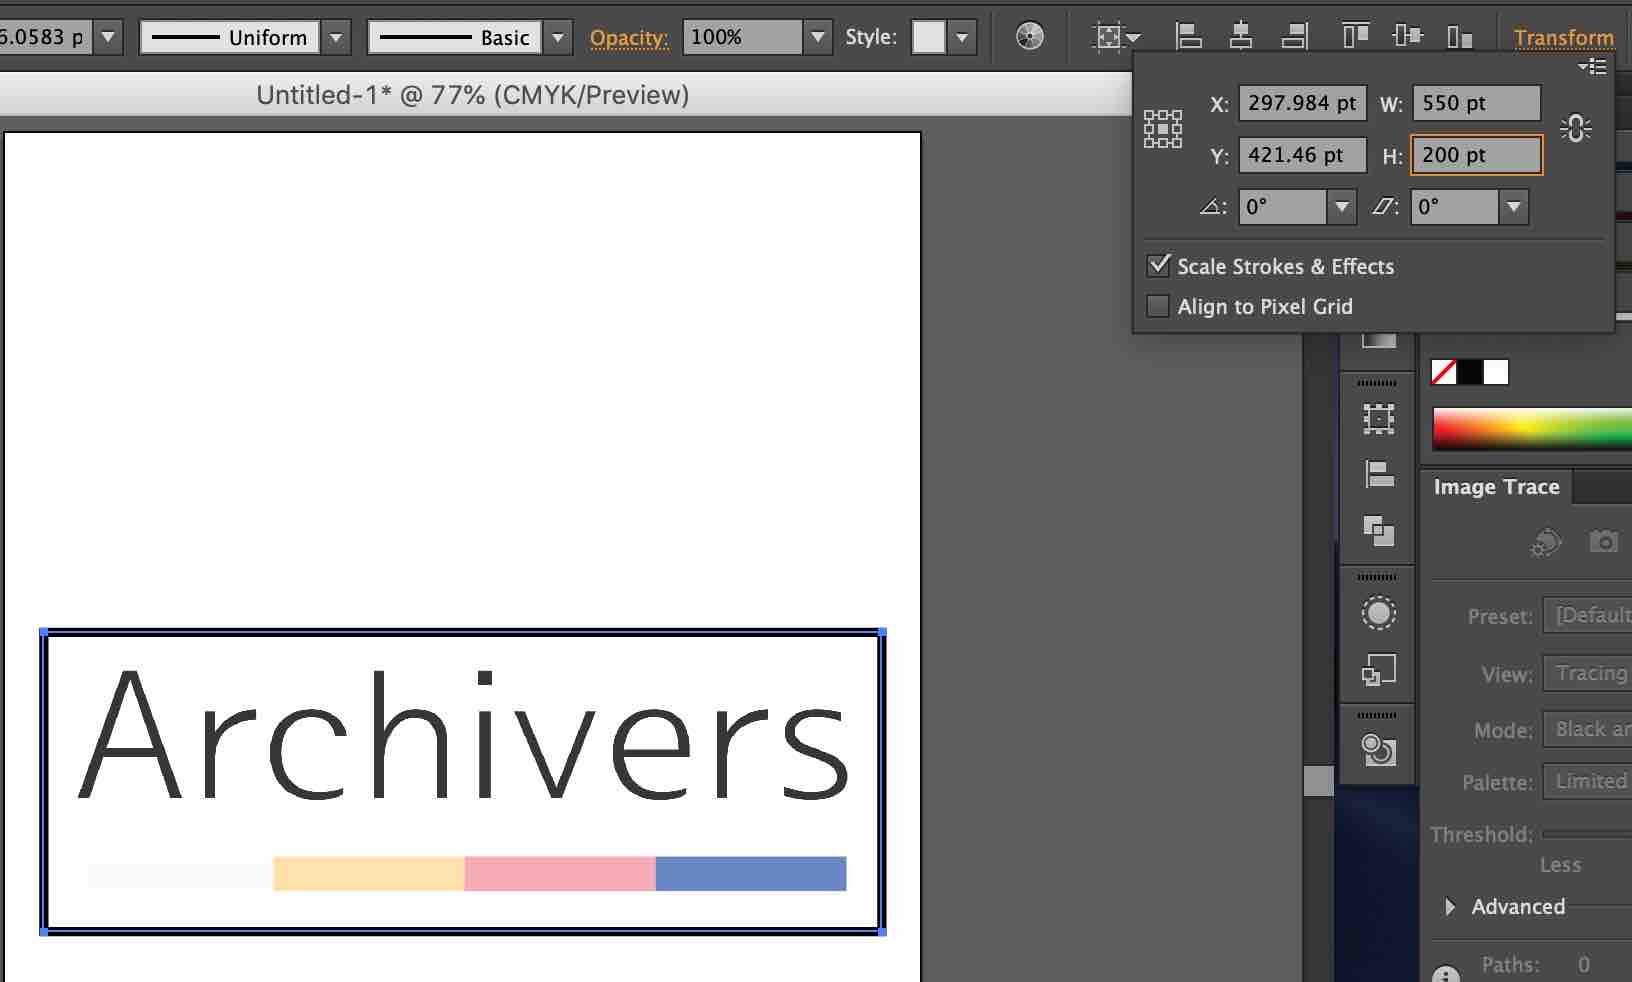The image size is (1632, 982).
Task: Click the info icon near Paths
Action: click(x=1446, y=975)
